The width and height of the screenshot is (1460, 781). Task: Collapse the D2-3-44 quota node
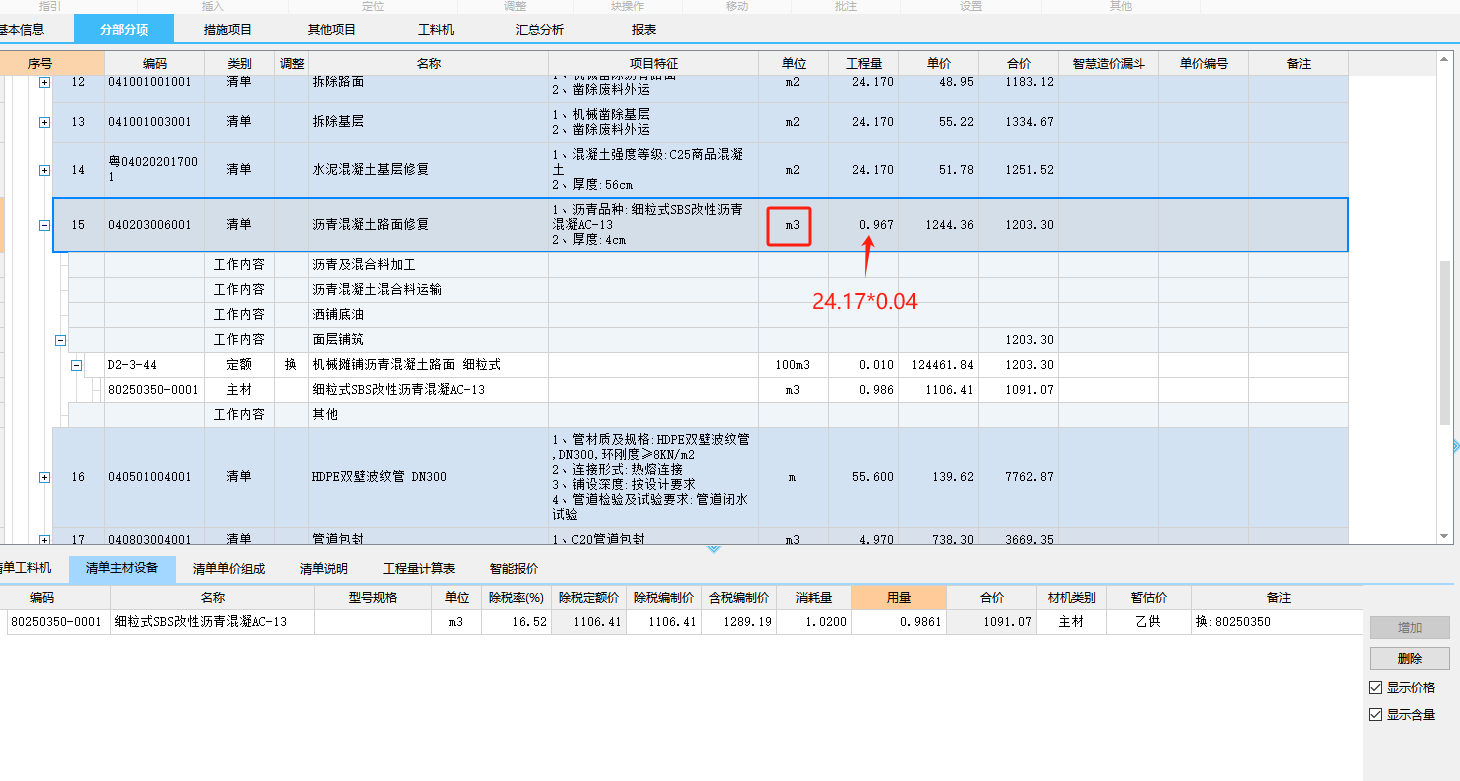tap(76, 366)
